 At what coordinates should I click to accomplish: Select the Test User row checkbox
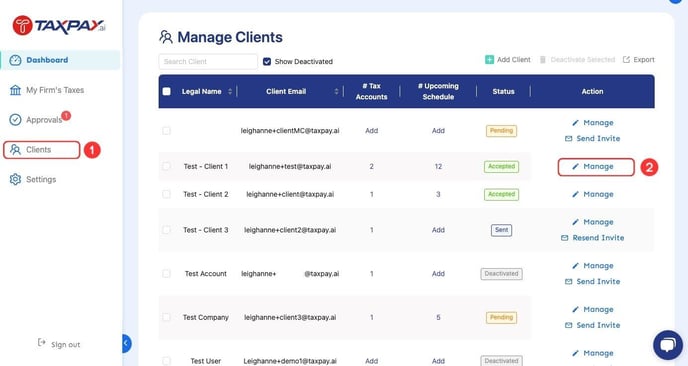166,361
